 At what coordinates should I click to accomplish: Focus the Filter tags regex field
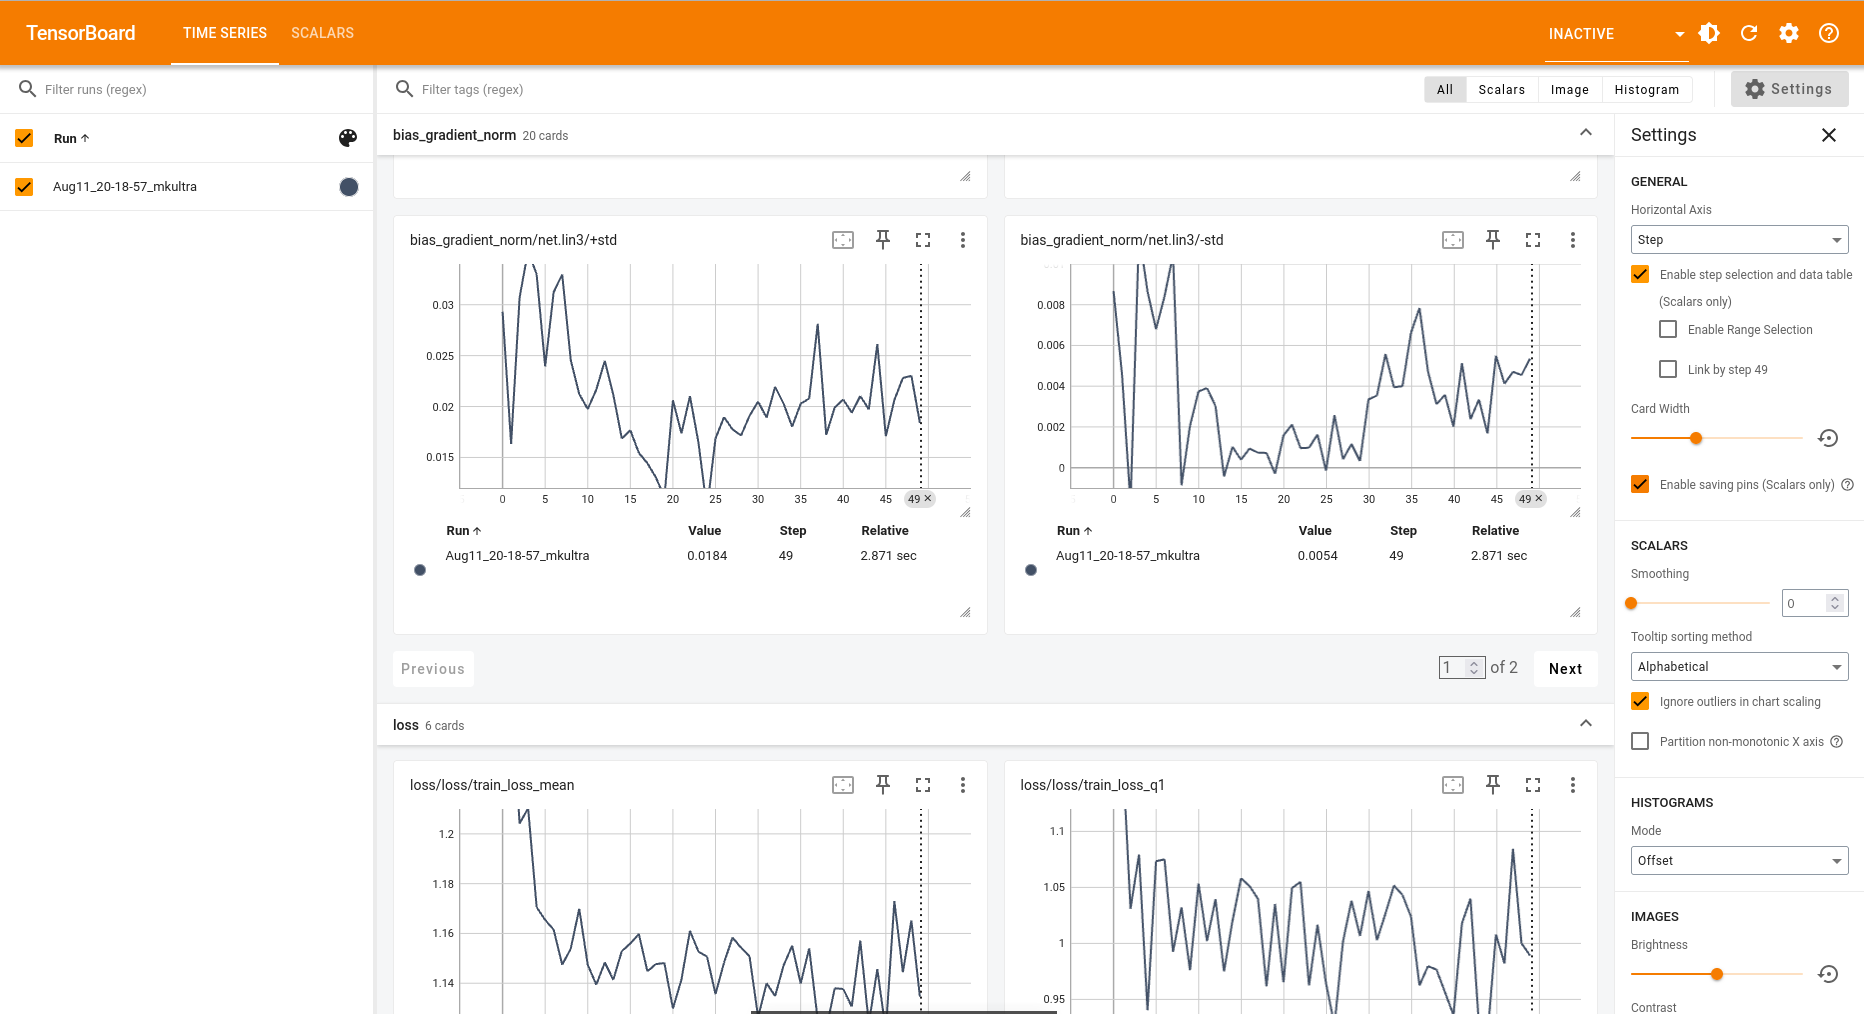900,89
